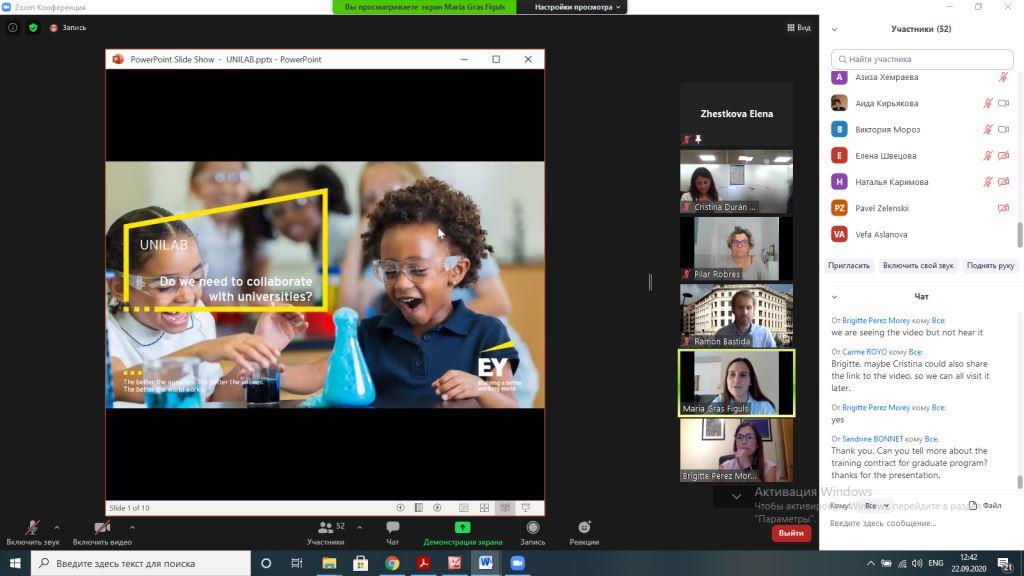Screen dimensions: 1024x576
Task: Select participant Наталья Каримова
Action: coord(920,182)
